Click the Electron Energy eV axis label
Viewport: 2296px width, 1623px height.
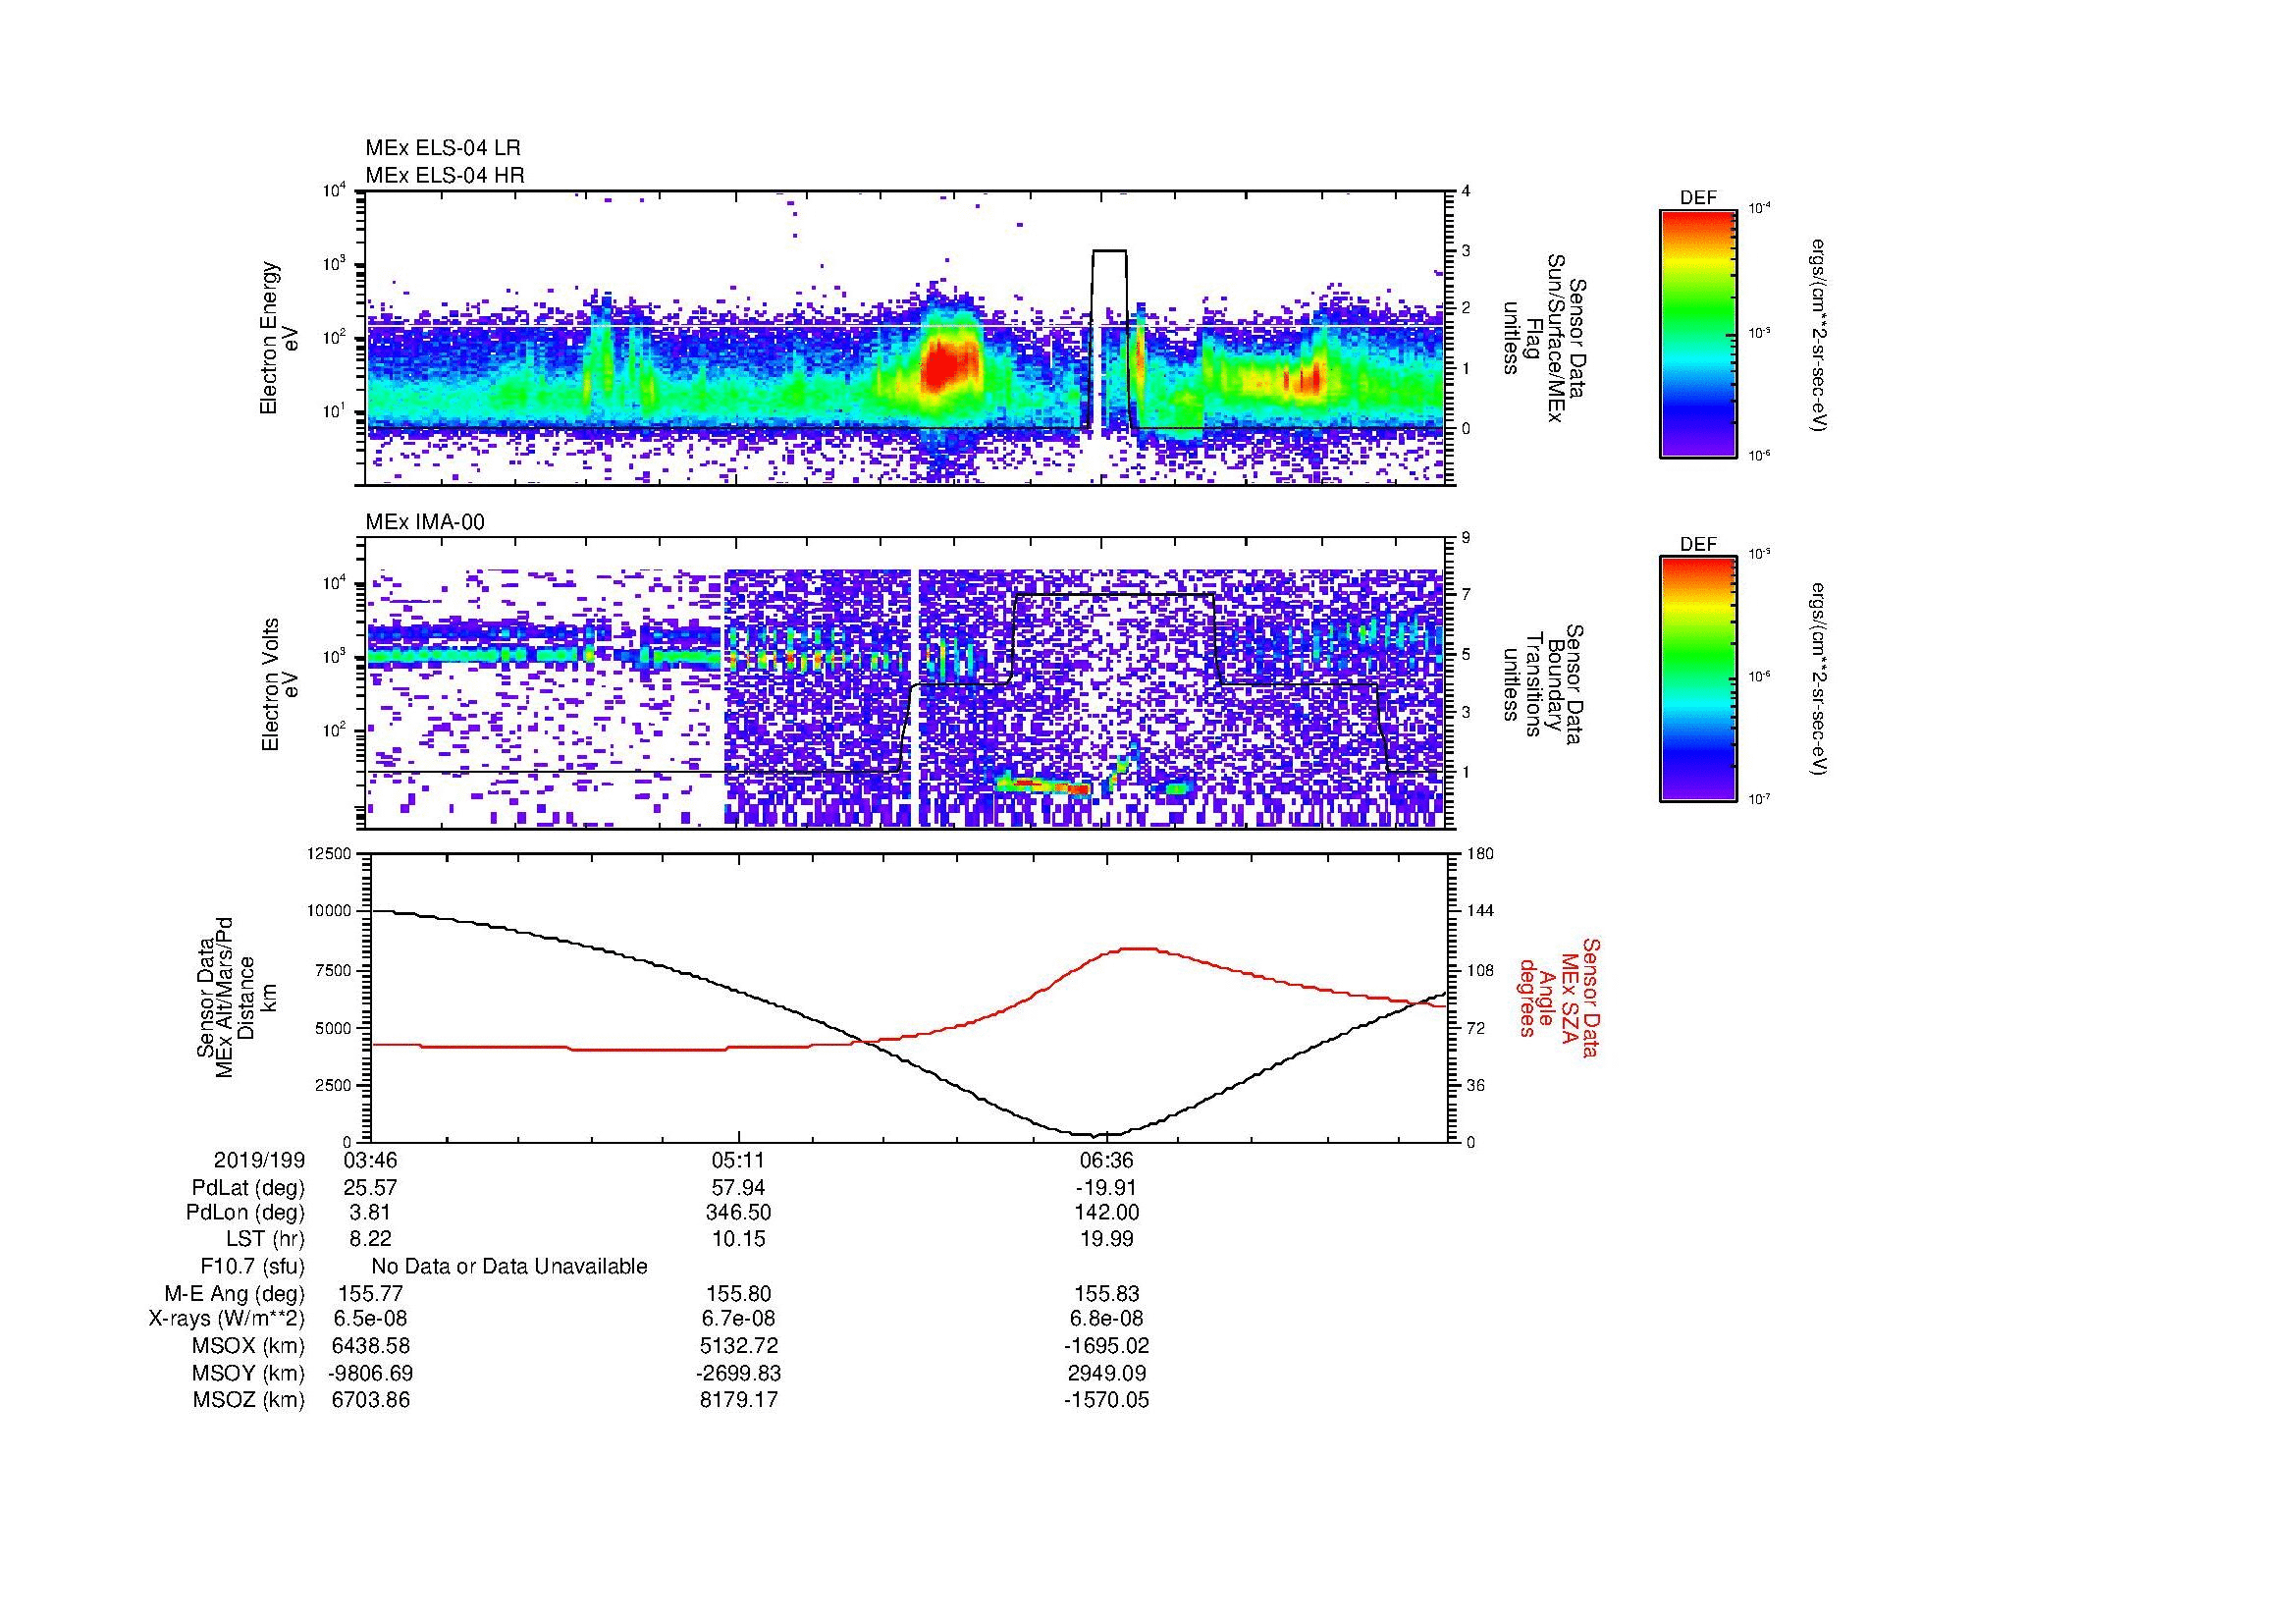(280, 338)
